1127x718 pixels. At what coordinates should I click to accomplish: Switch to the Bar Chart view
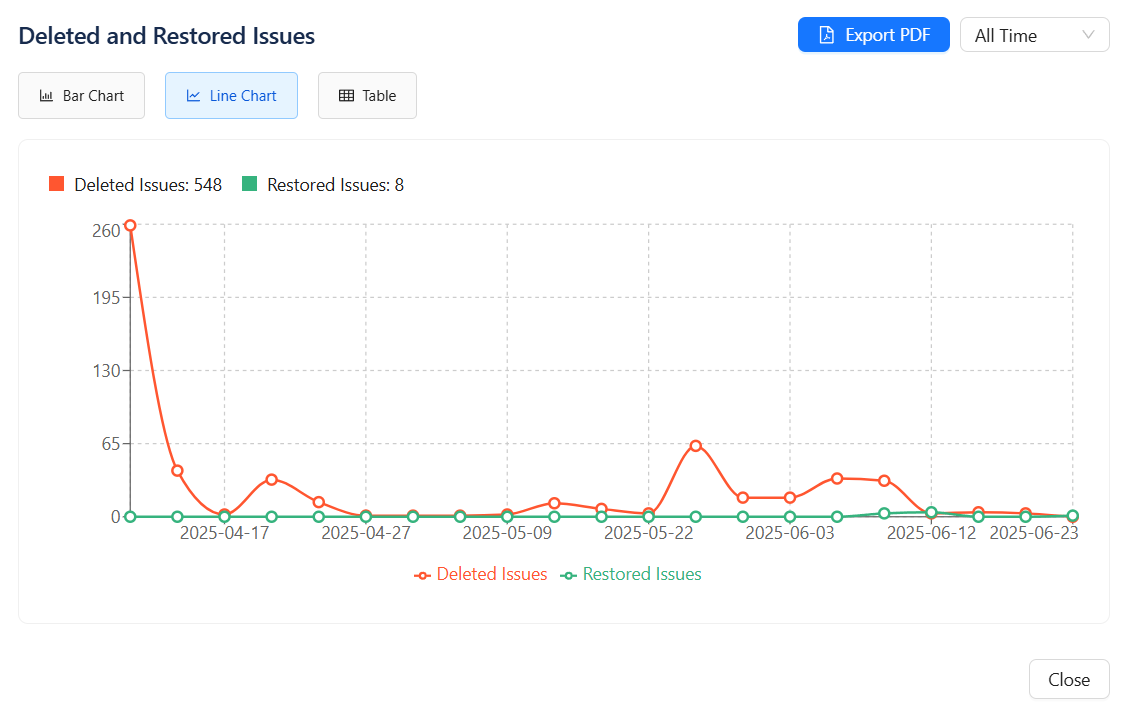click(81, 96)
